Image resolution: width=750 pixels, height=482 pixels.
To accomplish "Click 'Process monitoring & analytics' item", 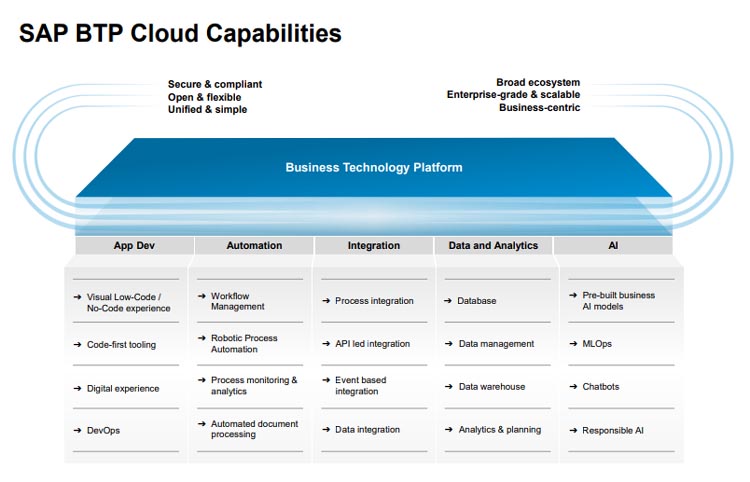I will coord(254,385).
